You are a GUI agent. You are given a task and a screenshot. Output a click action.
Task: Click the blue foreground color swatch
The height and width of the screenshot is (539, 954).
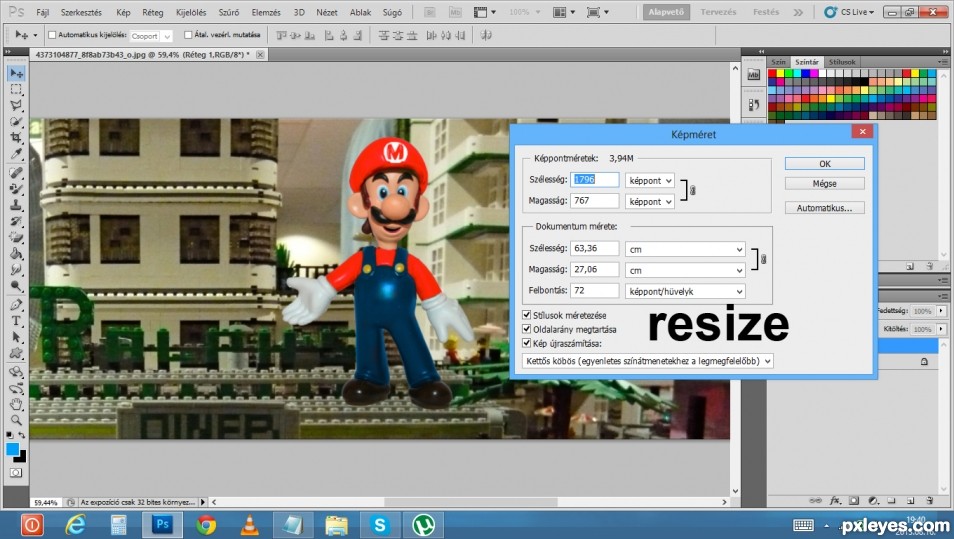coord(12,450)
